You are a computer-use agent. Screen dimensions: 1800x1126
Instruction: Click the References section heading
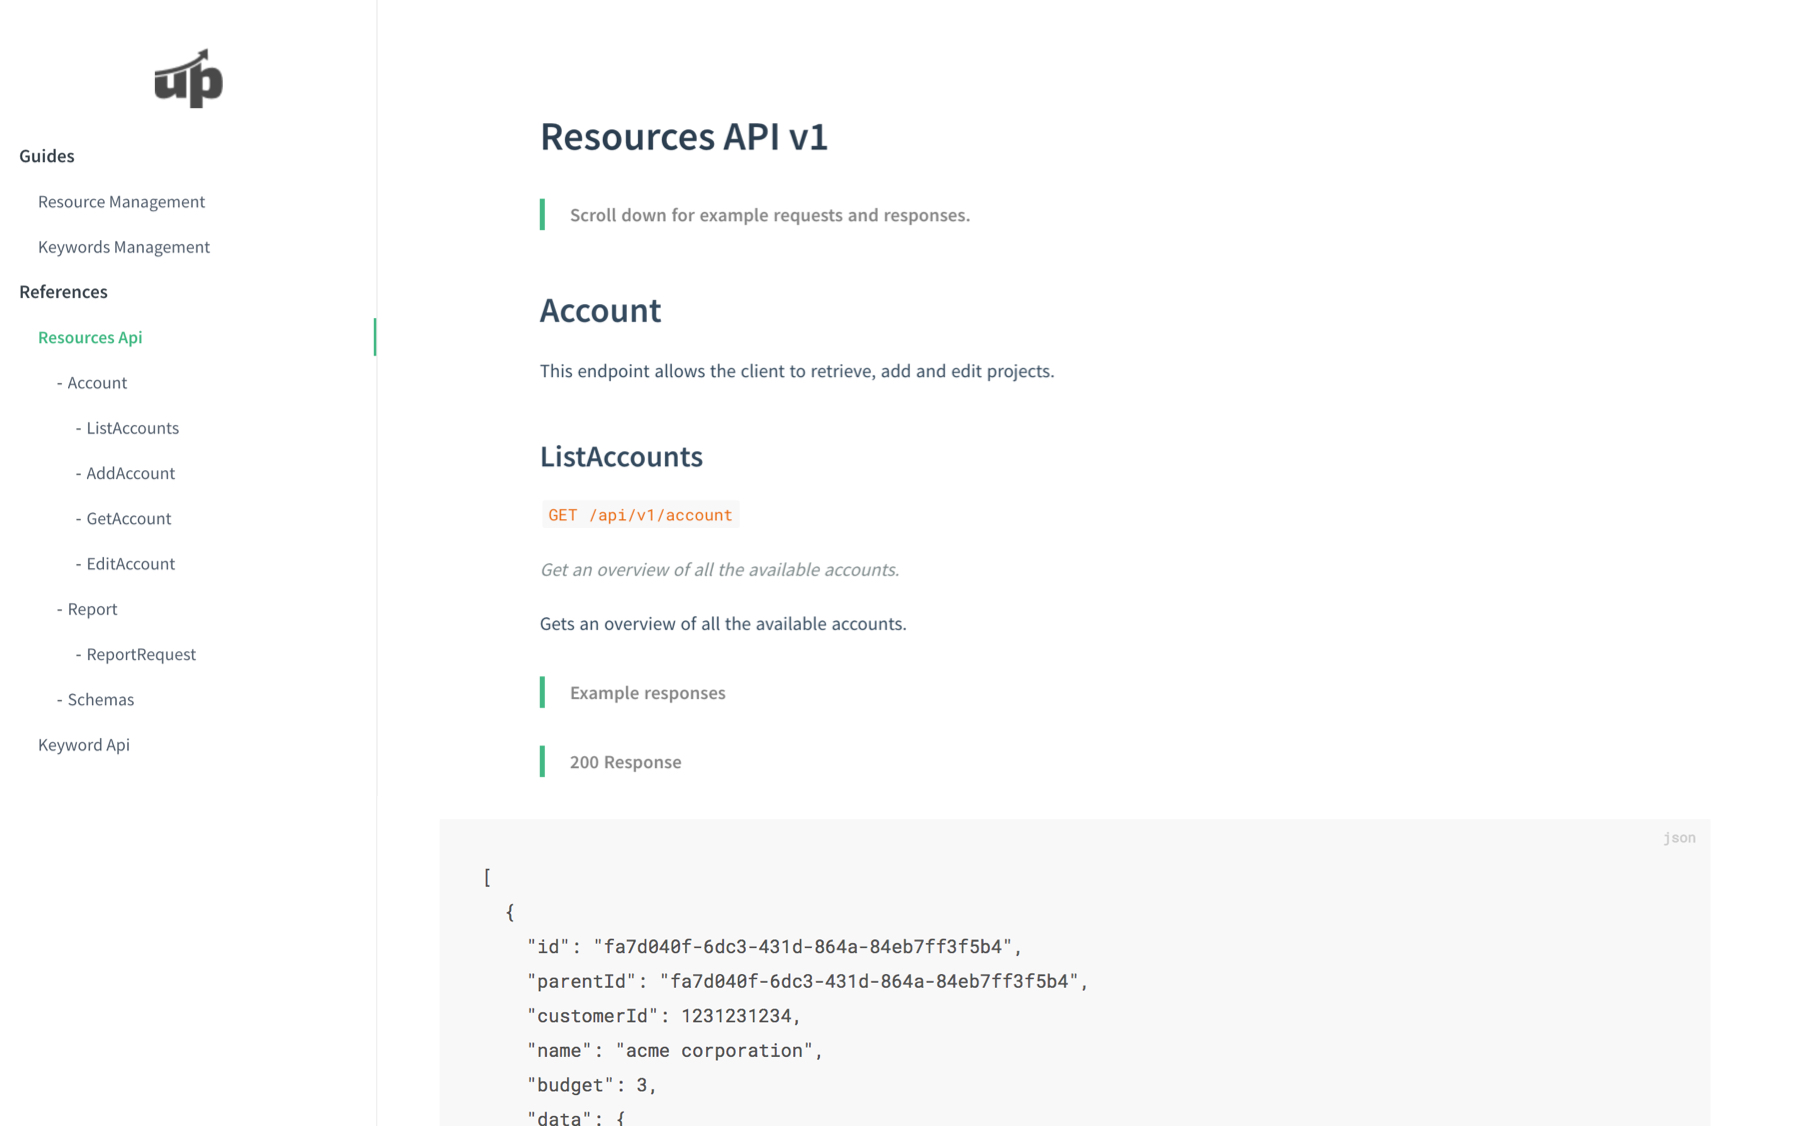[63, 292]
